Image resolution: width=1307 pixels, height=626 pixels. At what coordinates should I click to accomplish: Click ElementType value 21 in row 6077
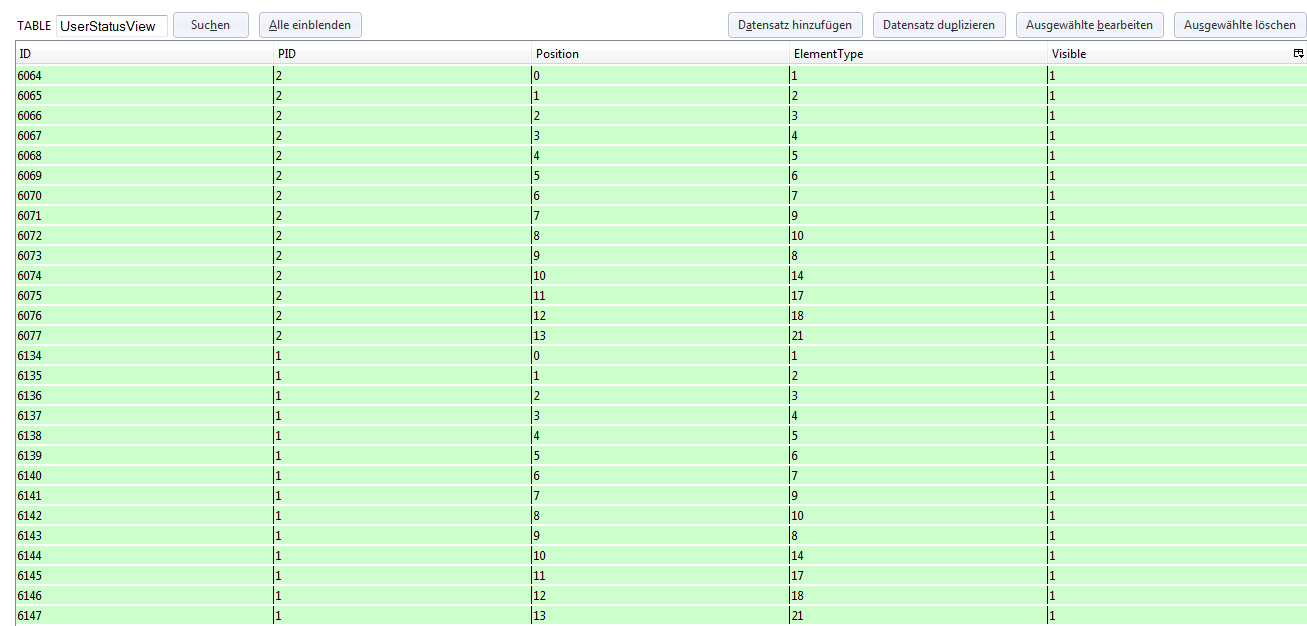797,336
